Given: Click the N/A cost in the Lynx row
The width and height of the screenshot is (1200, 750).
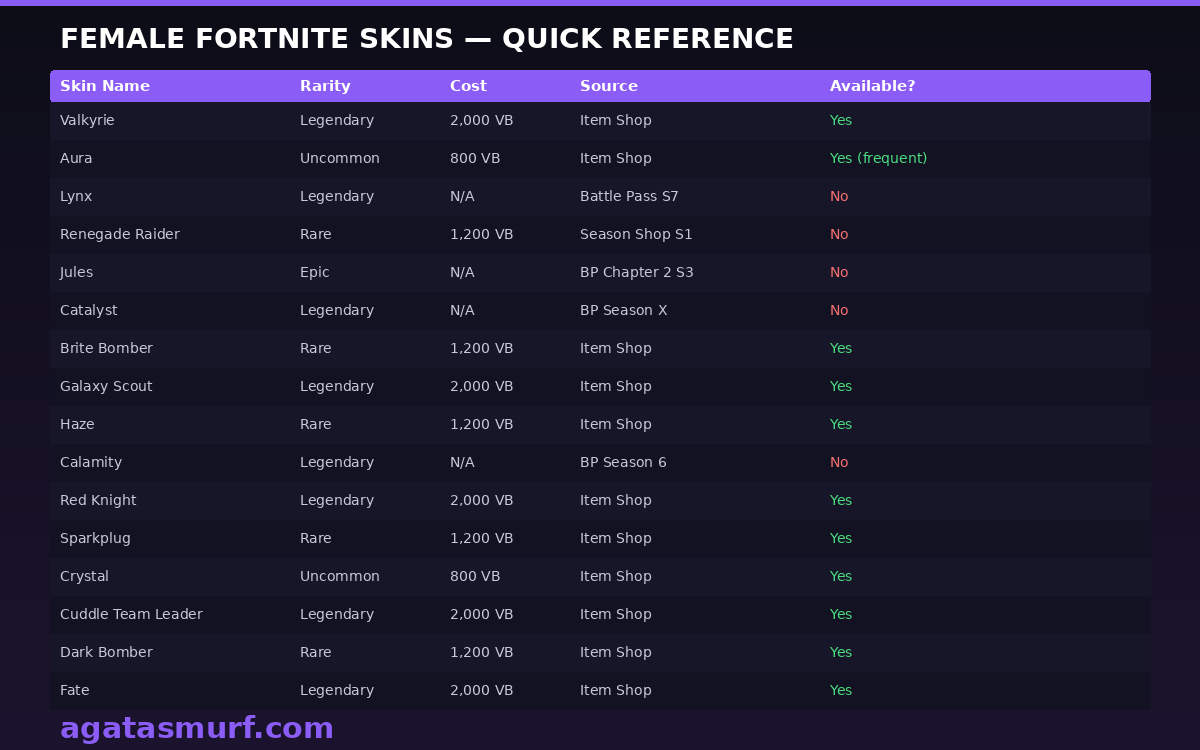Looking at the screenshot, I should (x=462, y=196).
